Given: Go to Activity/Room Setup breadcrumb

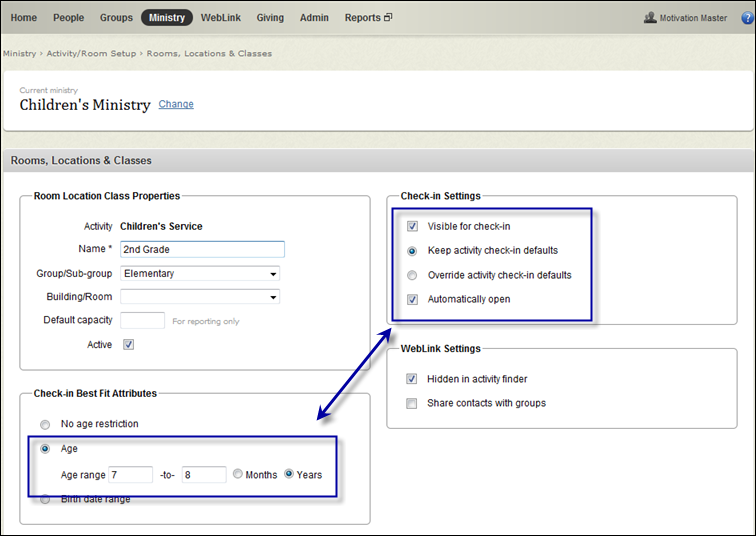Looking at the screenshot, I should (x=91, y=54).
